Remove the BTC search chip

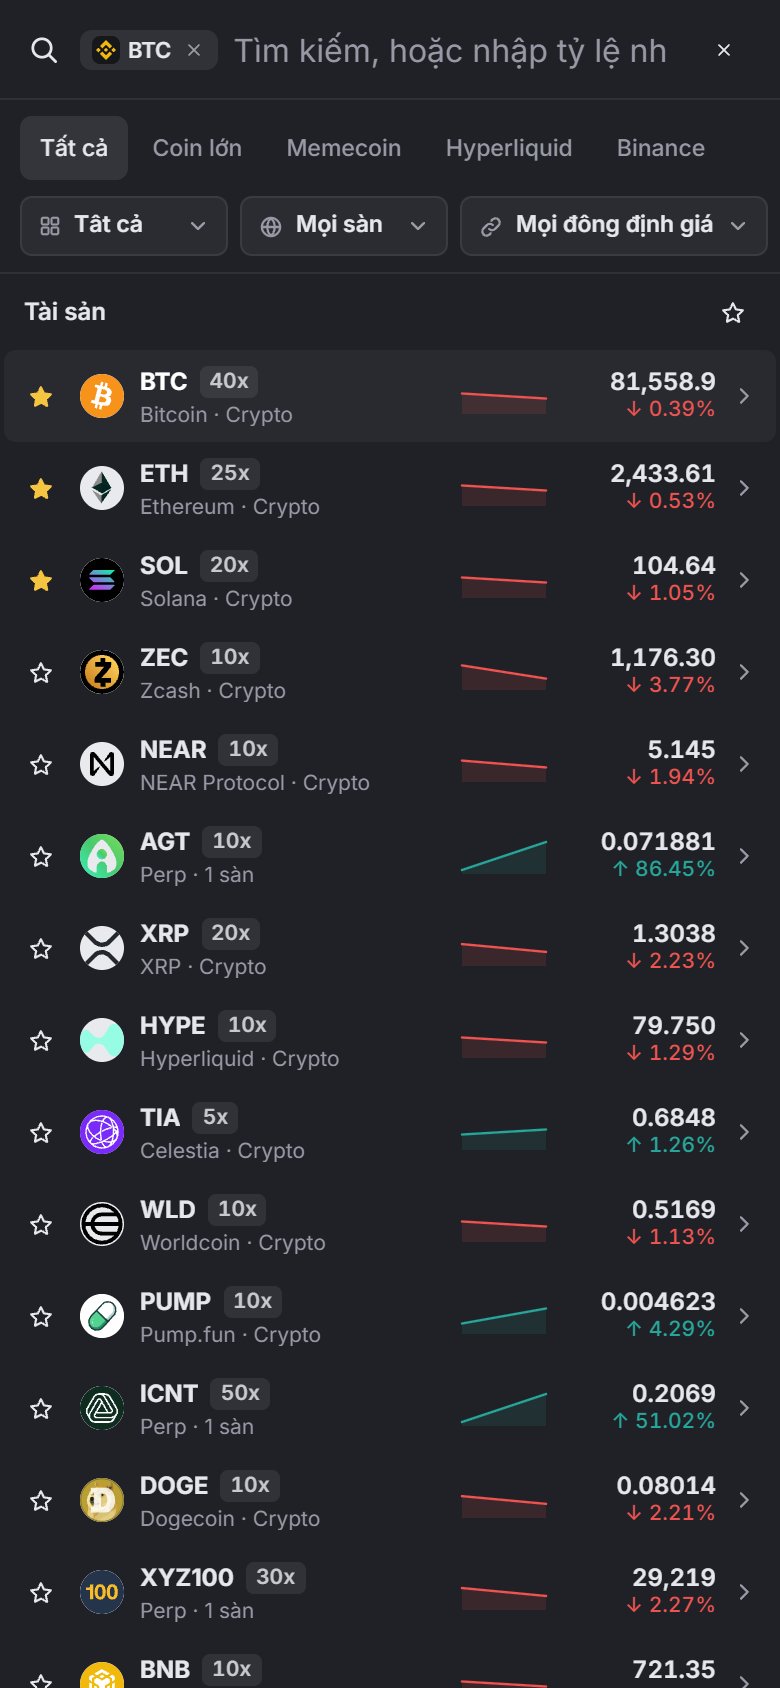[194, 50]
